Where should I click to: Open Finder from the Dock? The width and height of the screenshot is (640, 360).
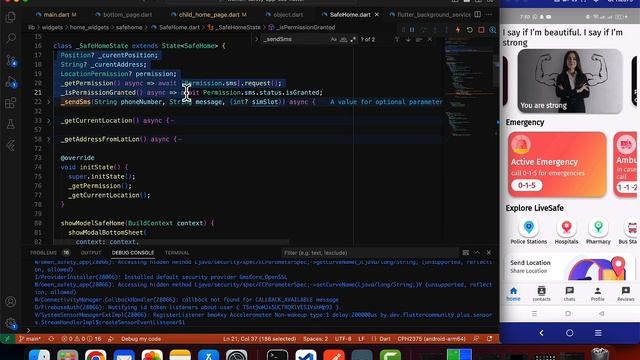pyautogui.click(x=39, y=355)
